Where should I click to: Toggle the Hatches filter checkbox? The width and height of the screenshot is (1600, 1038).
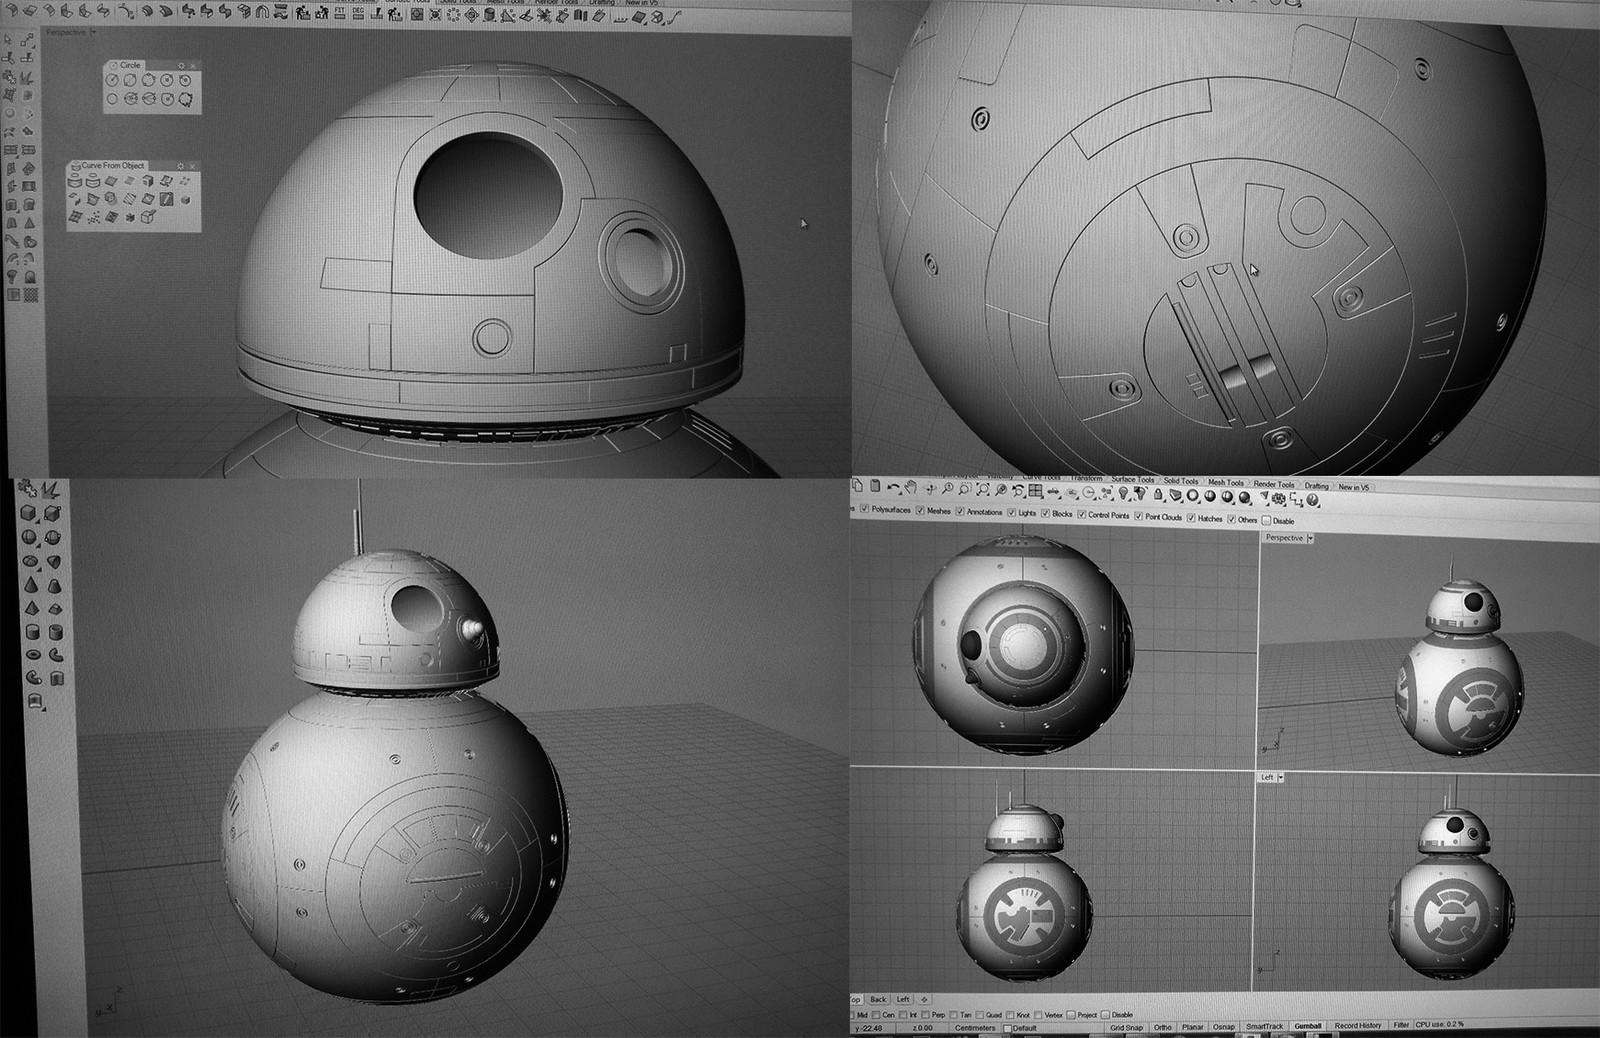1191,518
